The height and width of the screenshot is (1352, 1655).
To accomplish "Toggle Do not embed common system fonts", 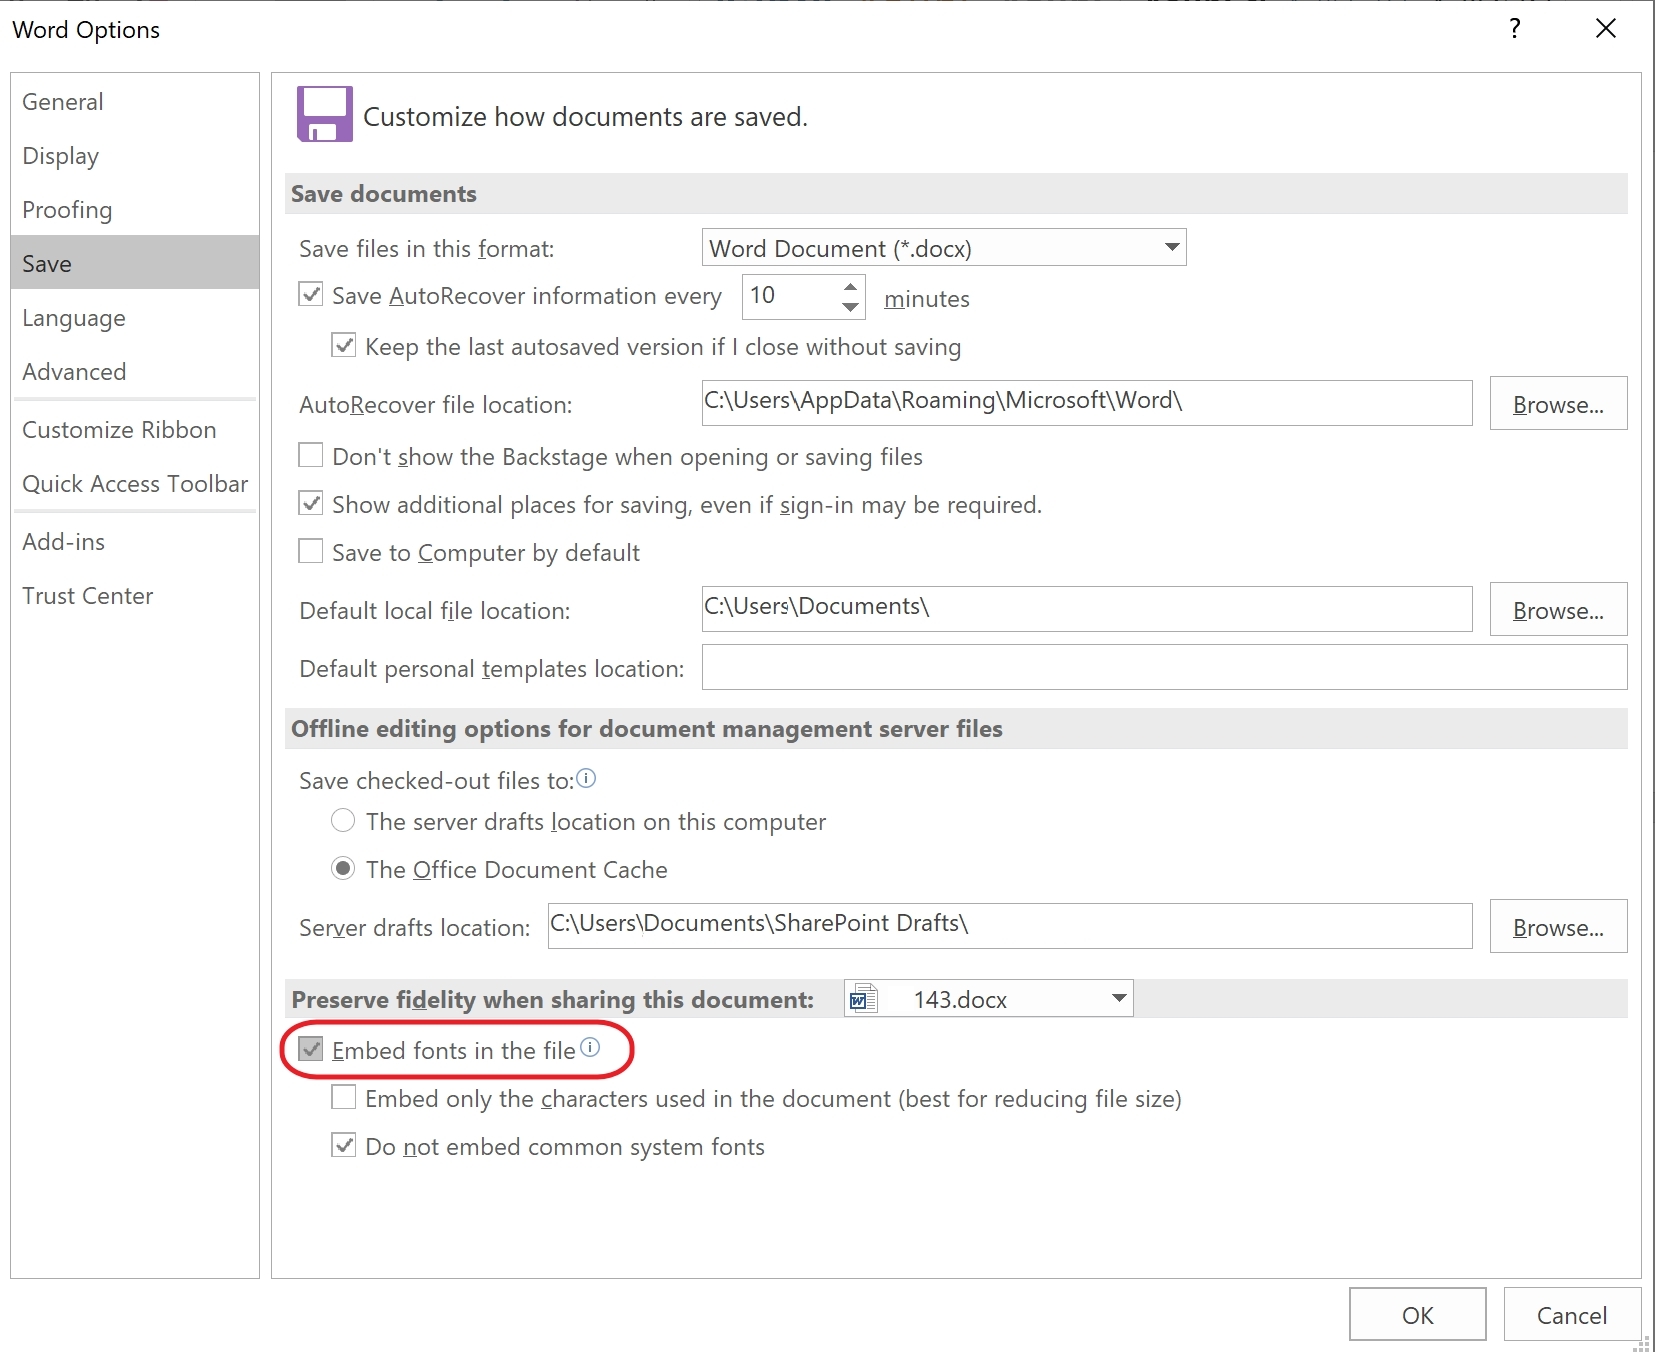I will (x=344, y=1145).
